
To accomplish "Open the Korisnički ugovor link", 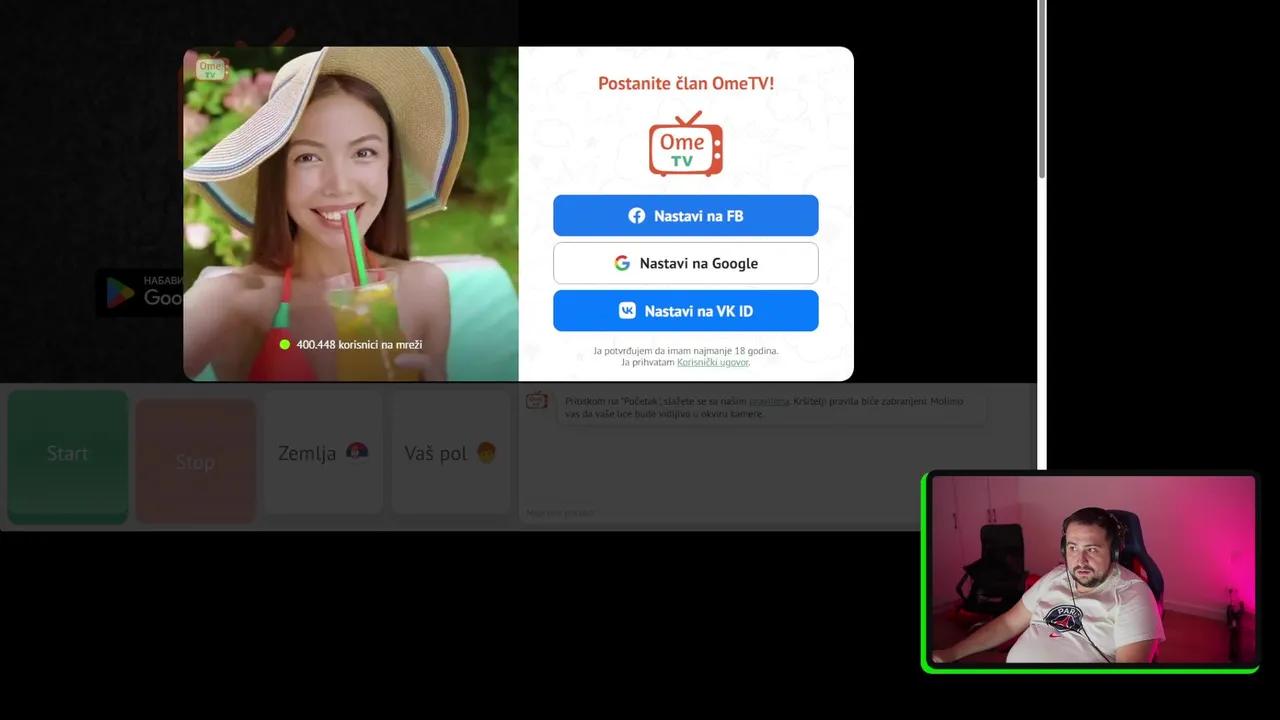I will pos(712,362).
